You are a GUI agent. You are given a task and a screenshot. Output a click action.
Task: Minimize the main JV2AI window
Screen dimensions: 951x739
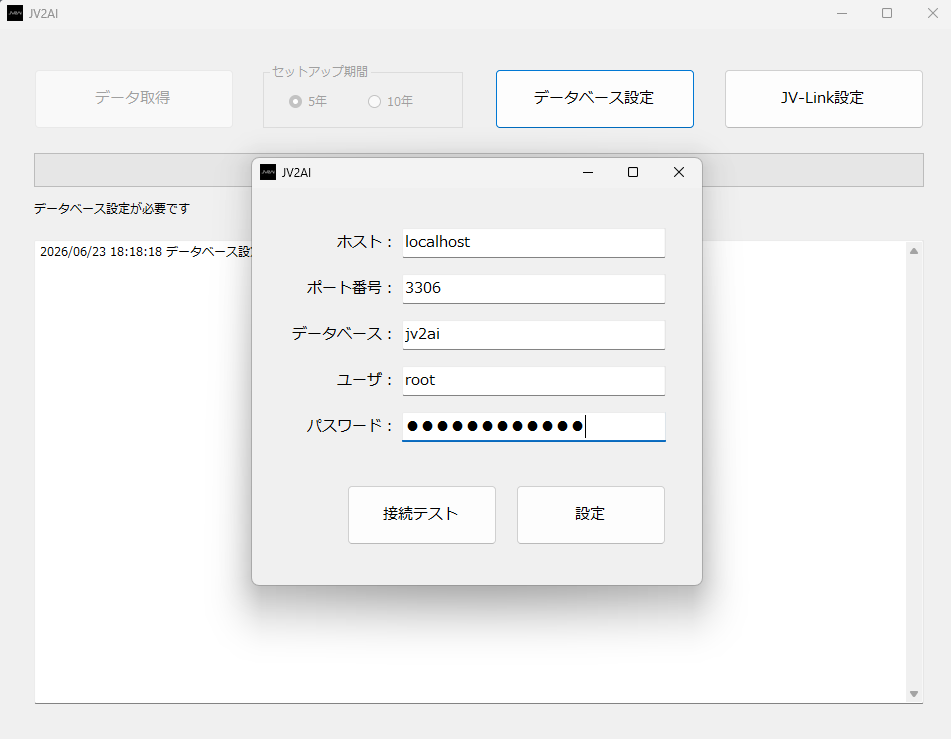pos(842,13)
